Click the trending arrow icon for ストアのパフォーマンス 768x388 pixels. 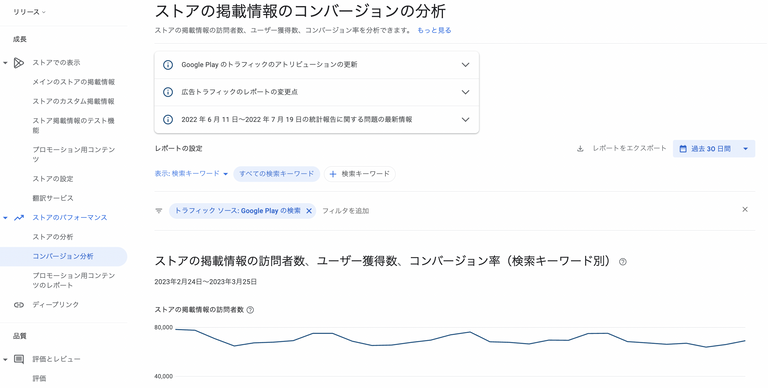tap(19, 218)
